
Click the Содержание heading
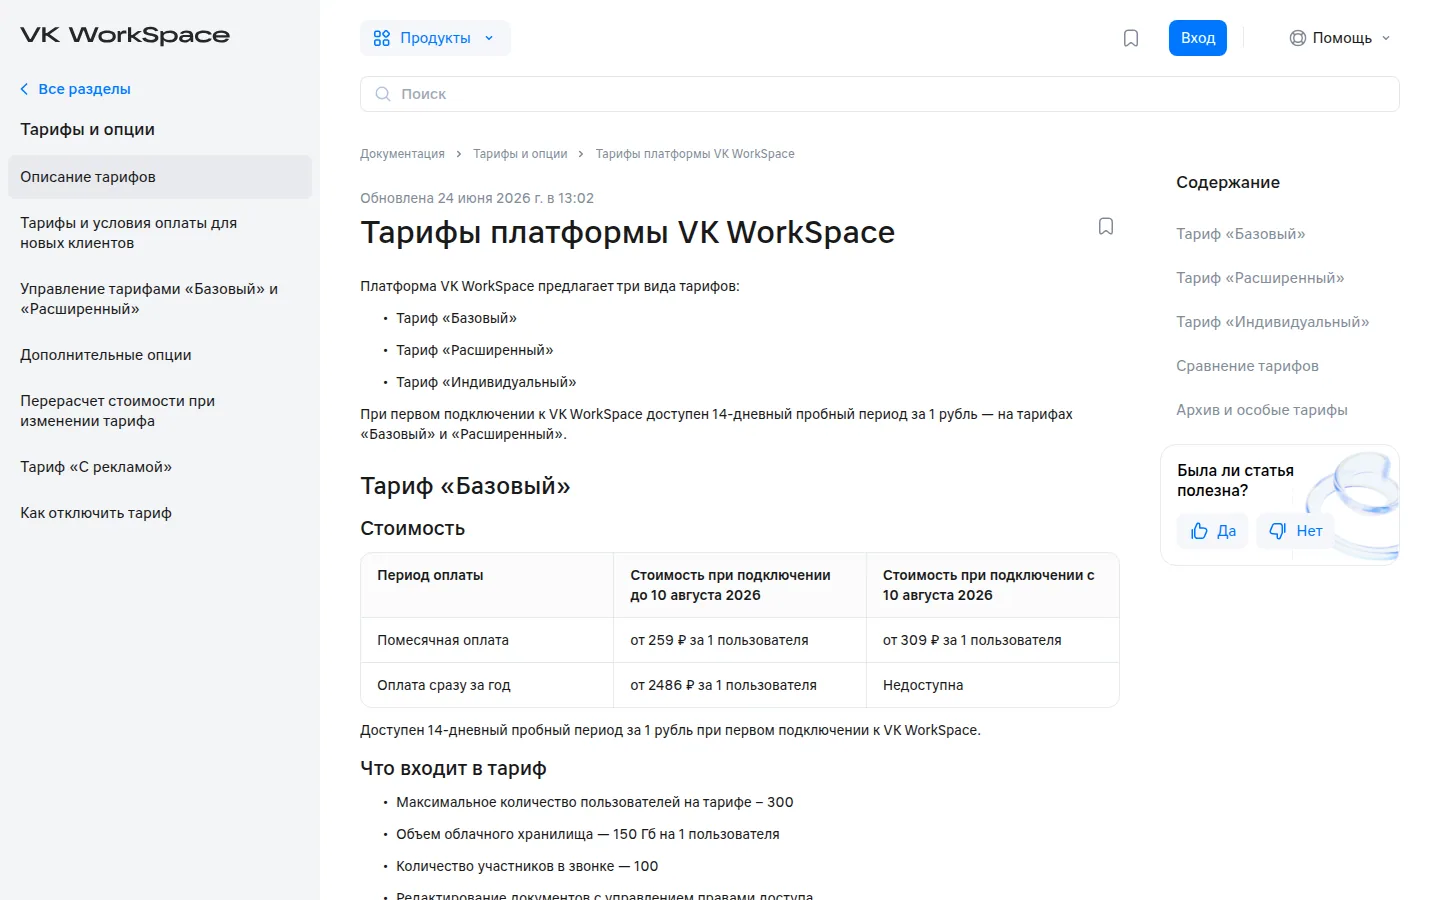click(x=1228, y=182)
